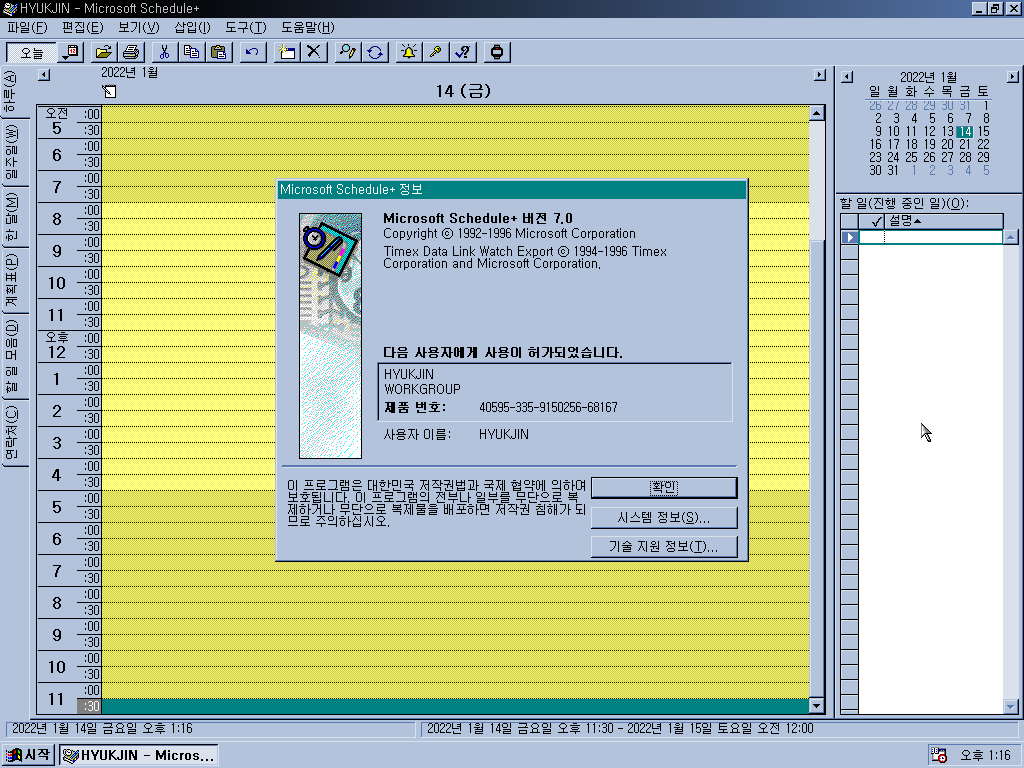Image resolution: width=1024 pixels, height=768 pixels.
Task: Click the Undo arrow icon
Action: point(252,52)
